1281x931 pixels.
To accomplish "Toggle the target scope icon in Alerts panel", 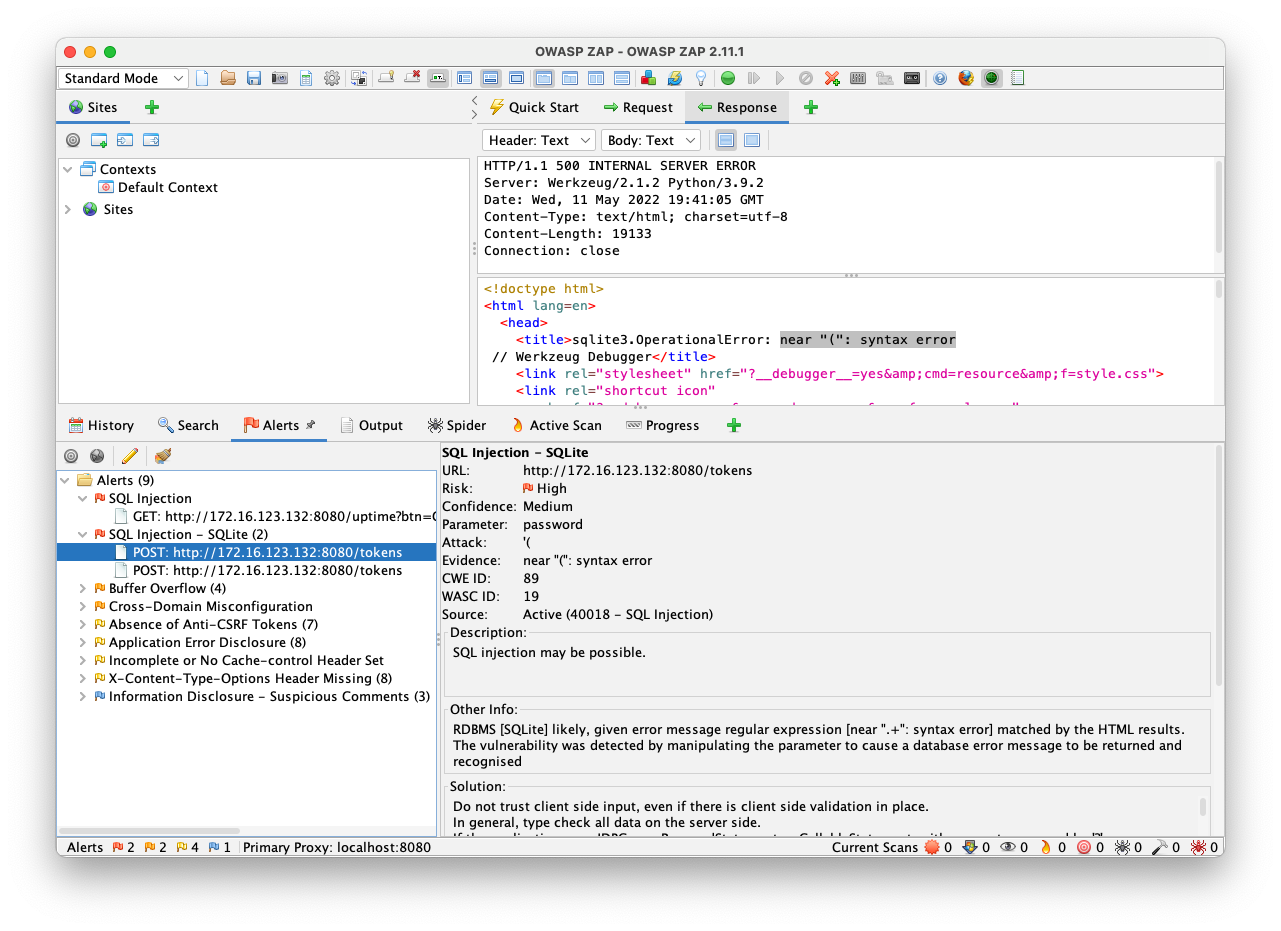I will [x=71, y=456].
